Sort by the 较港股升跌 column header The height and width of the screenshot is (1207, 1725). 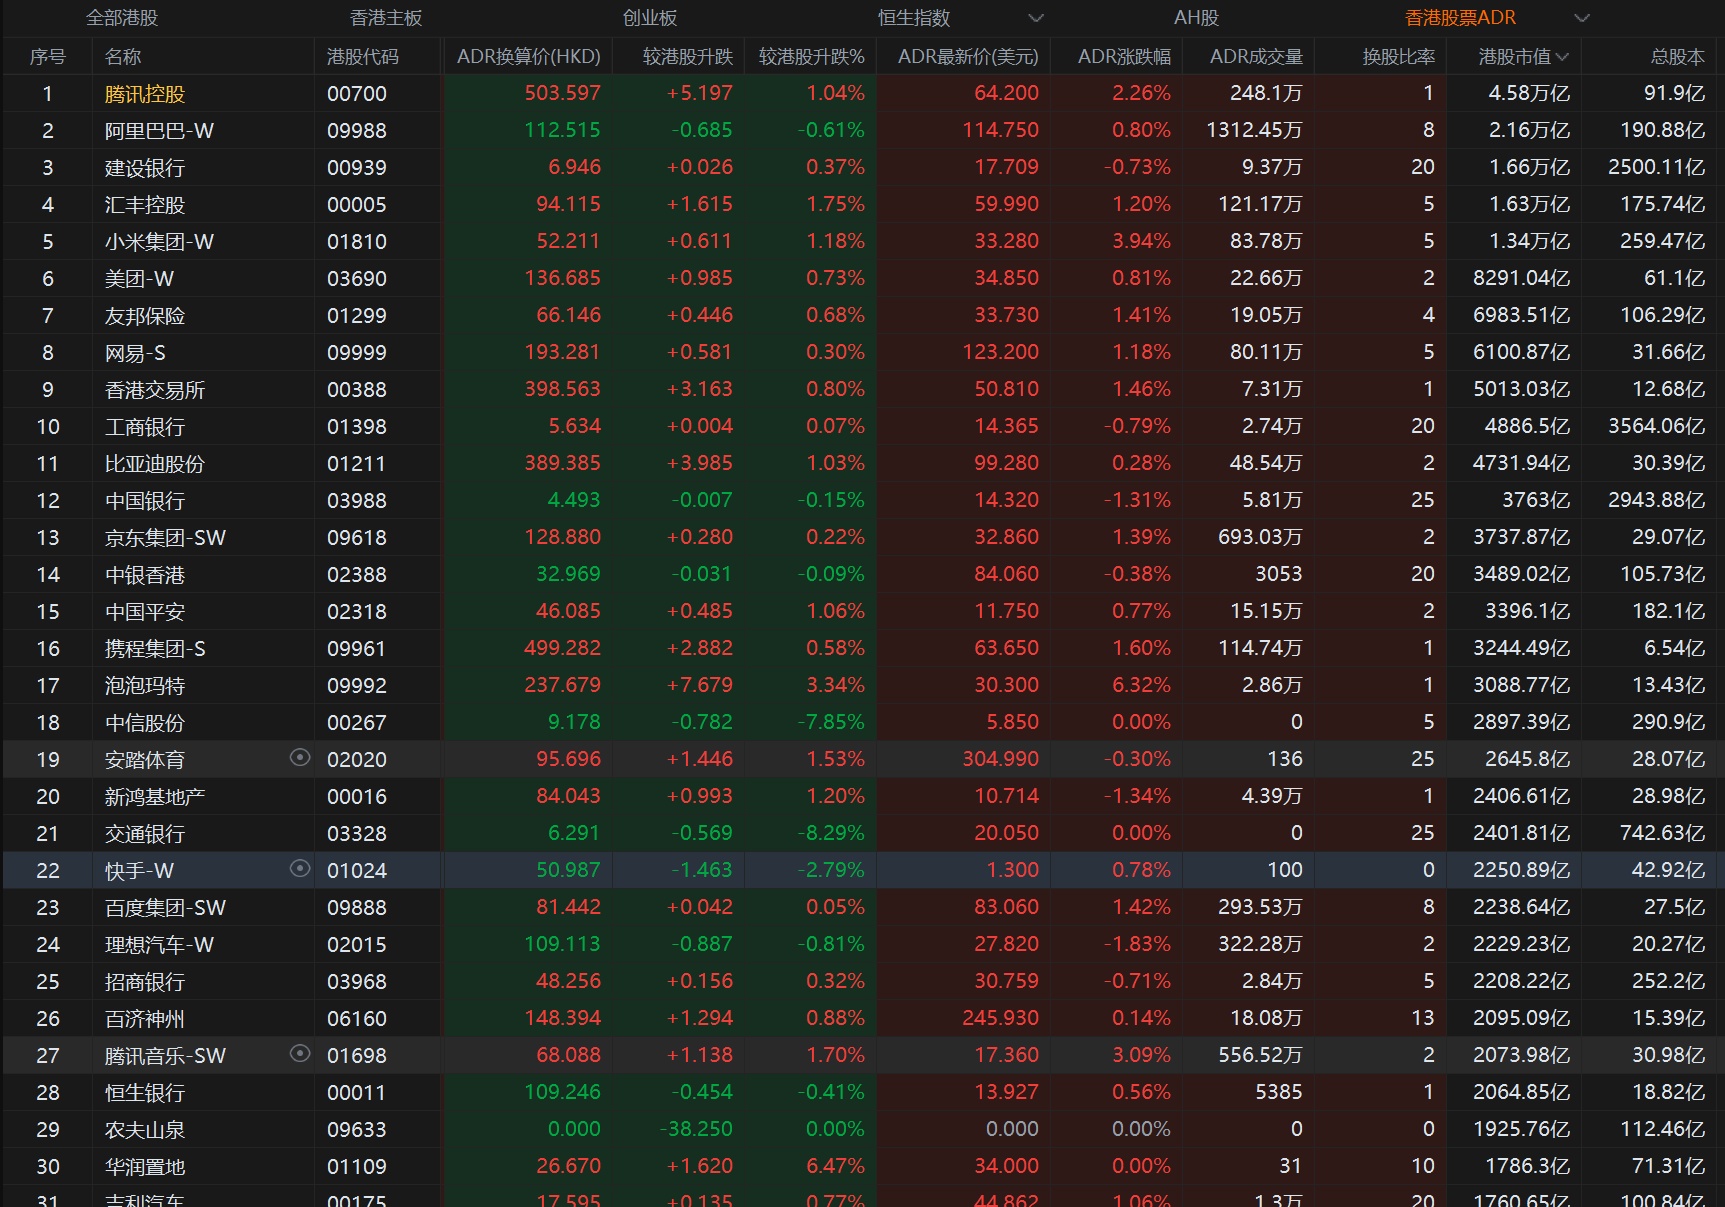[688, 57]
